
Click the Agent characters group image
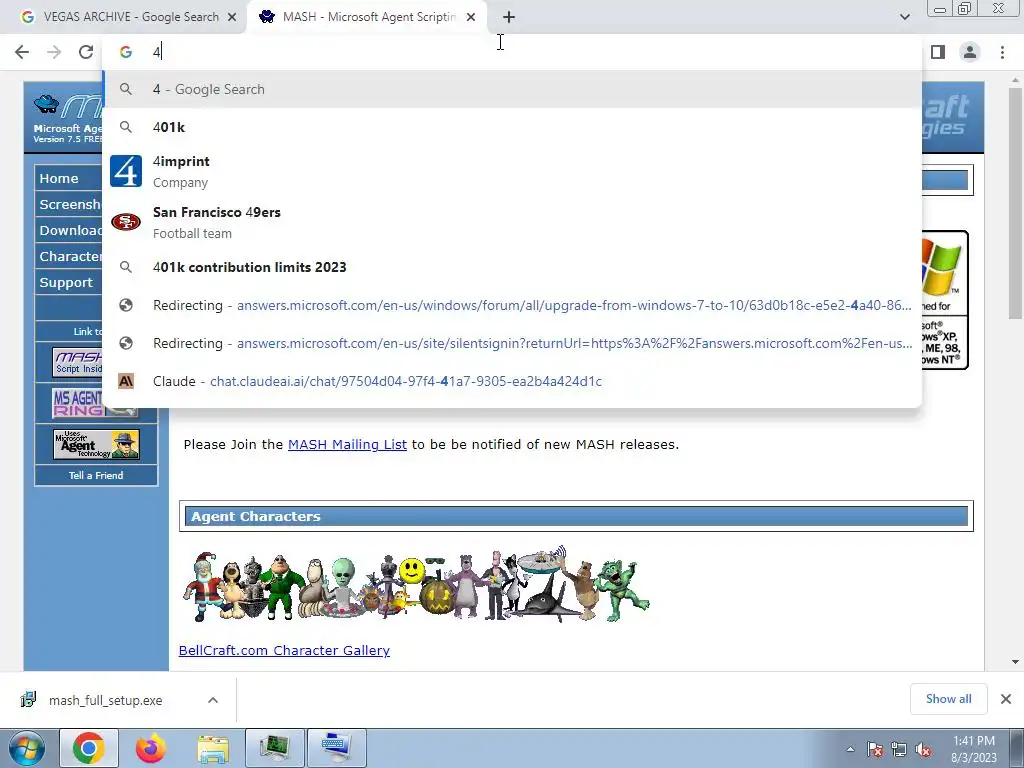click(415, 584)
